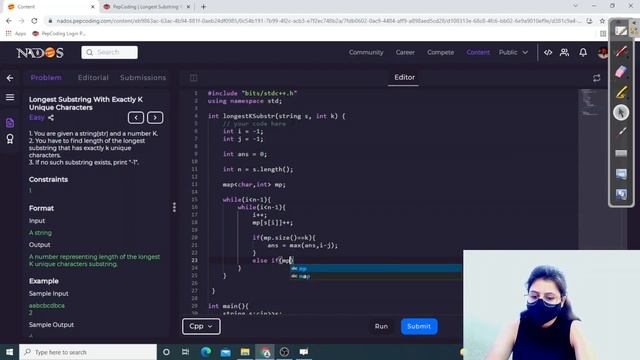Open the Compete menu
Viewport: 640px width, 360px height.
pos(440,52)
